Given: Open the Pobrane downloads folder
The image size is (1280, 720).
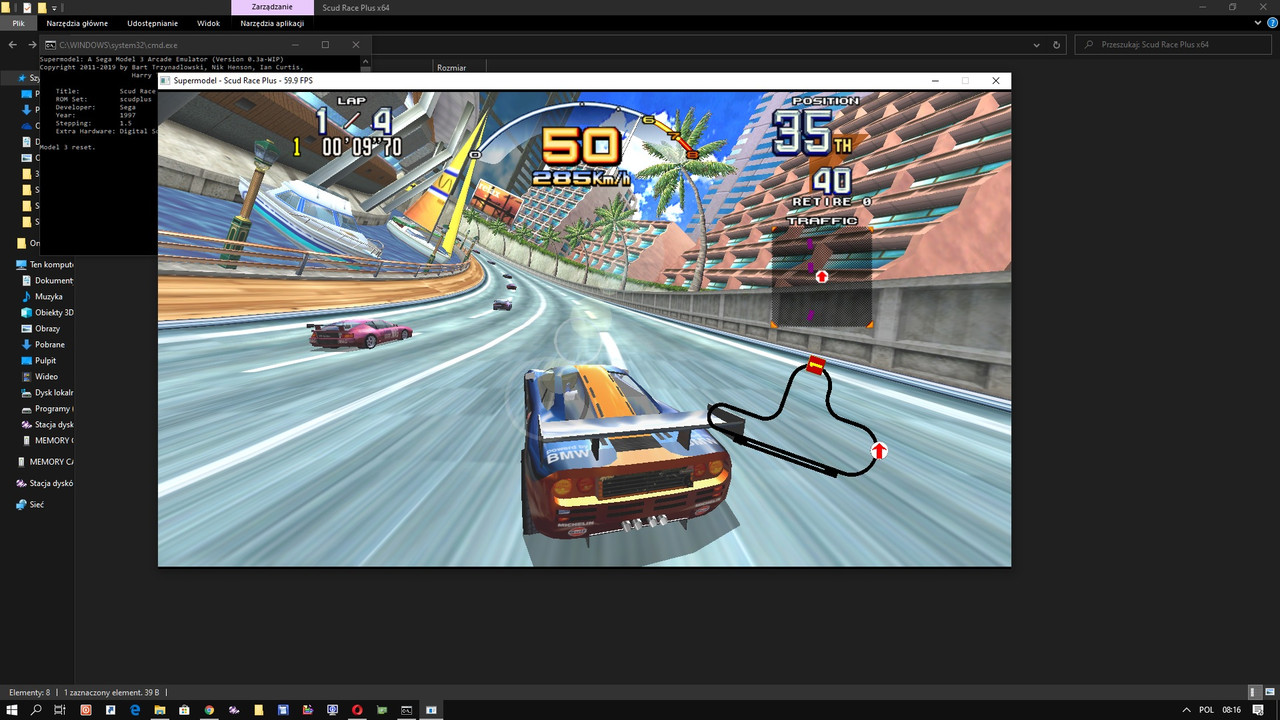Looking at the screenshot, I should tap(44, 344).
